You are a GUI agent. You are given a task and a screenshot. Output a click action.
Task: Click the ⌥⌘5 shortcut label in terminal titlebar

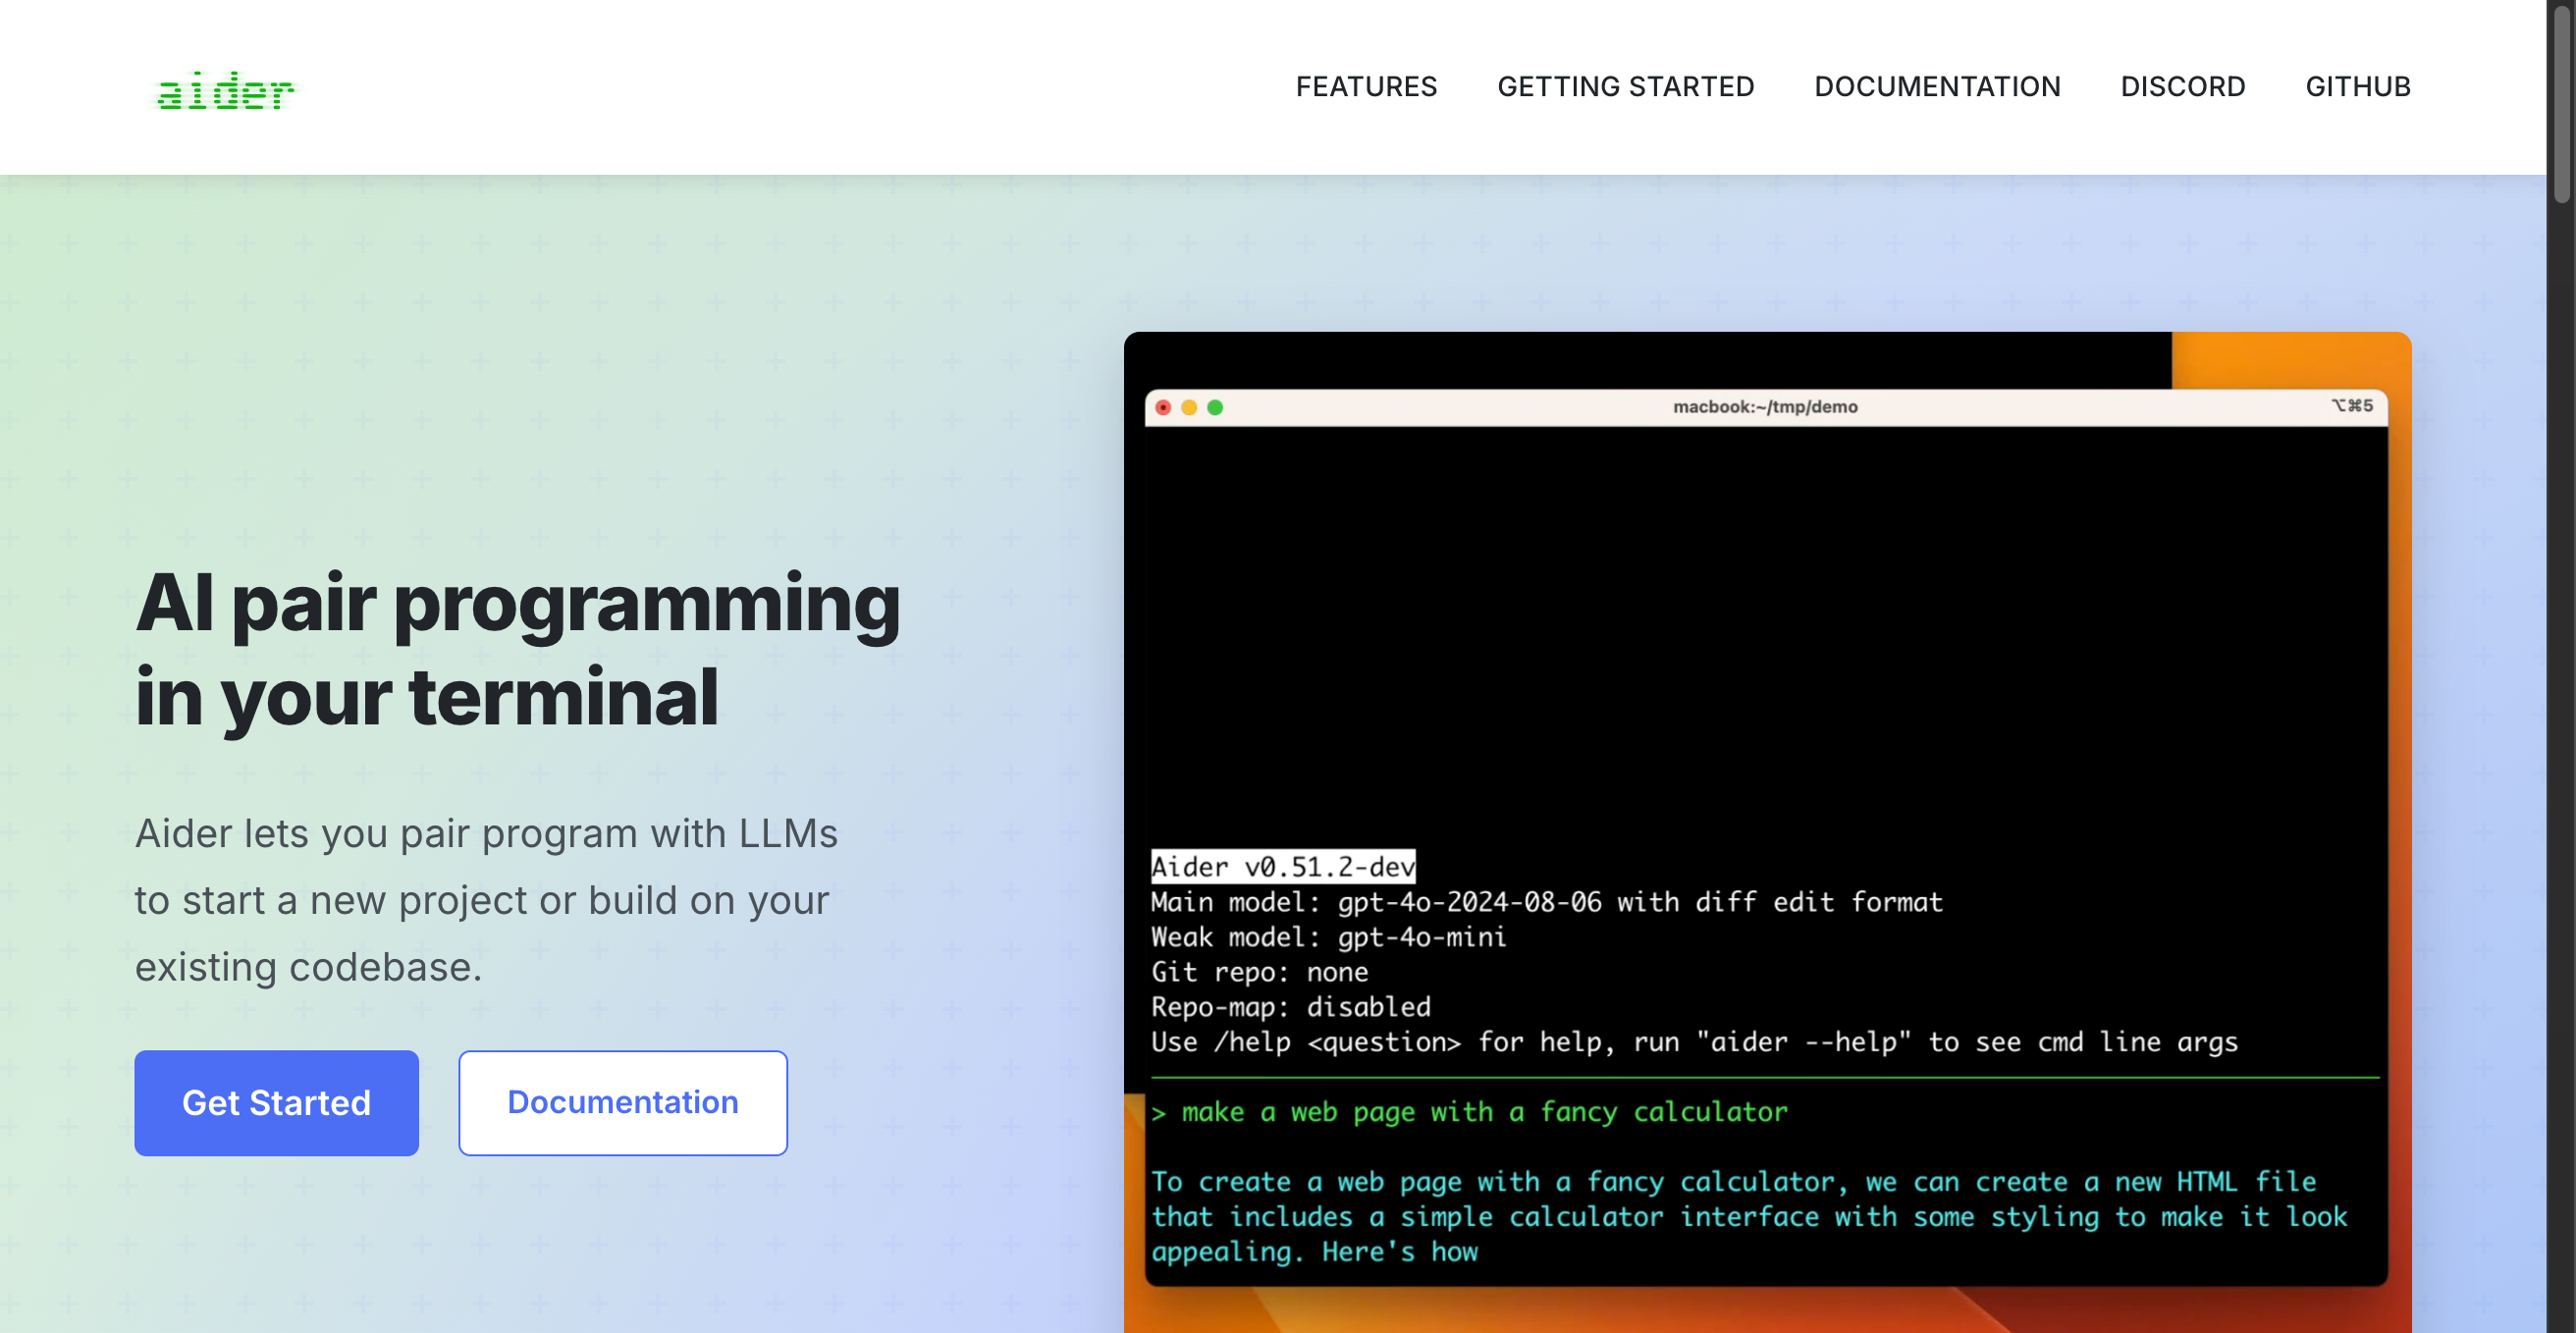pos(2351,406)
